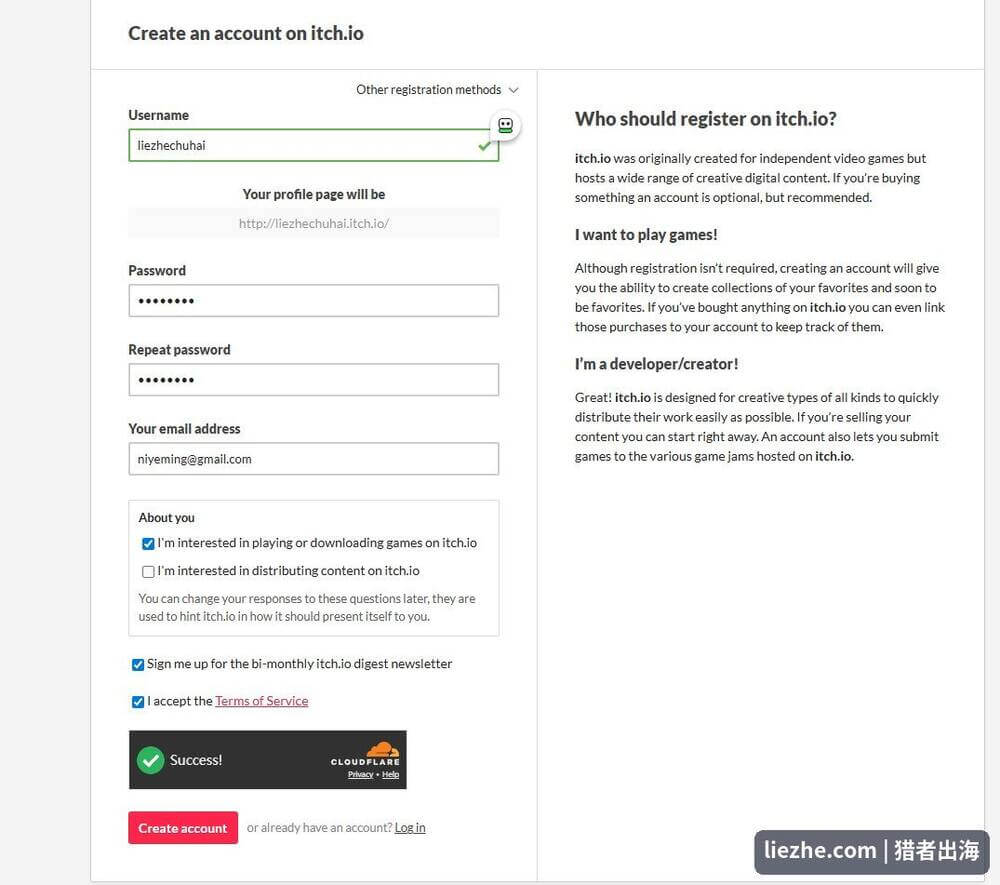Viewport: 1000px width, 885px height.
Task: Open Other registration methods menu
Action: click(x=429, y=90)
